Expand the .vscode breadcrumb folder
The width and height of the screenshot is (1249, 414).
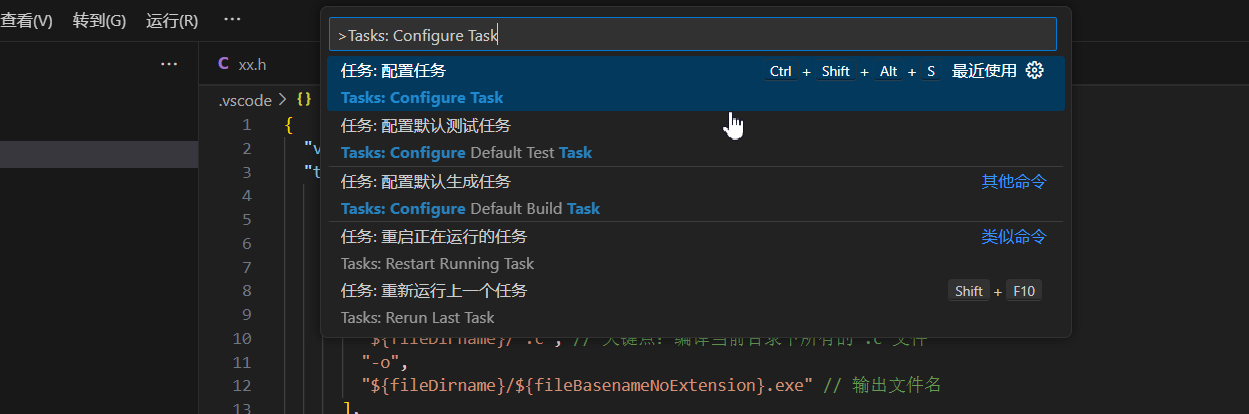point(245,100)
